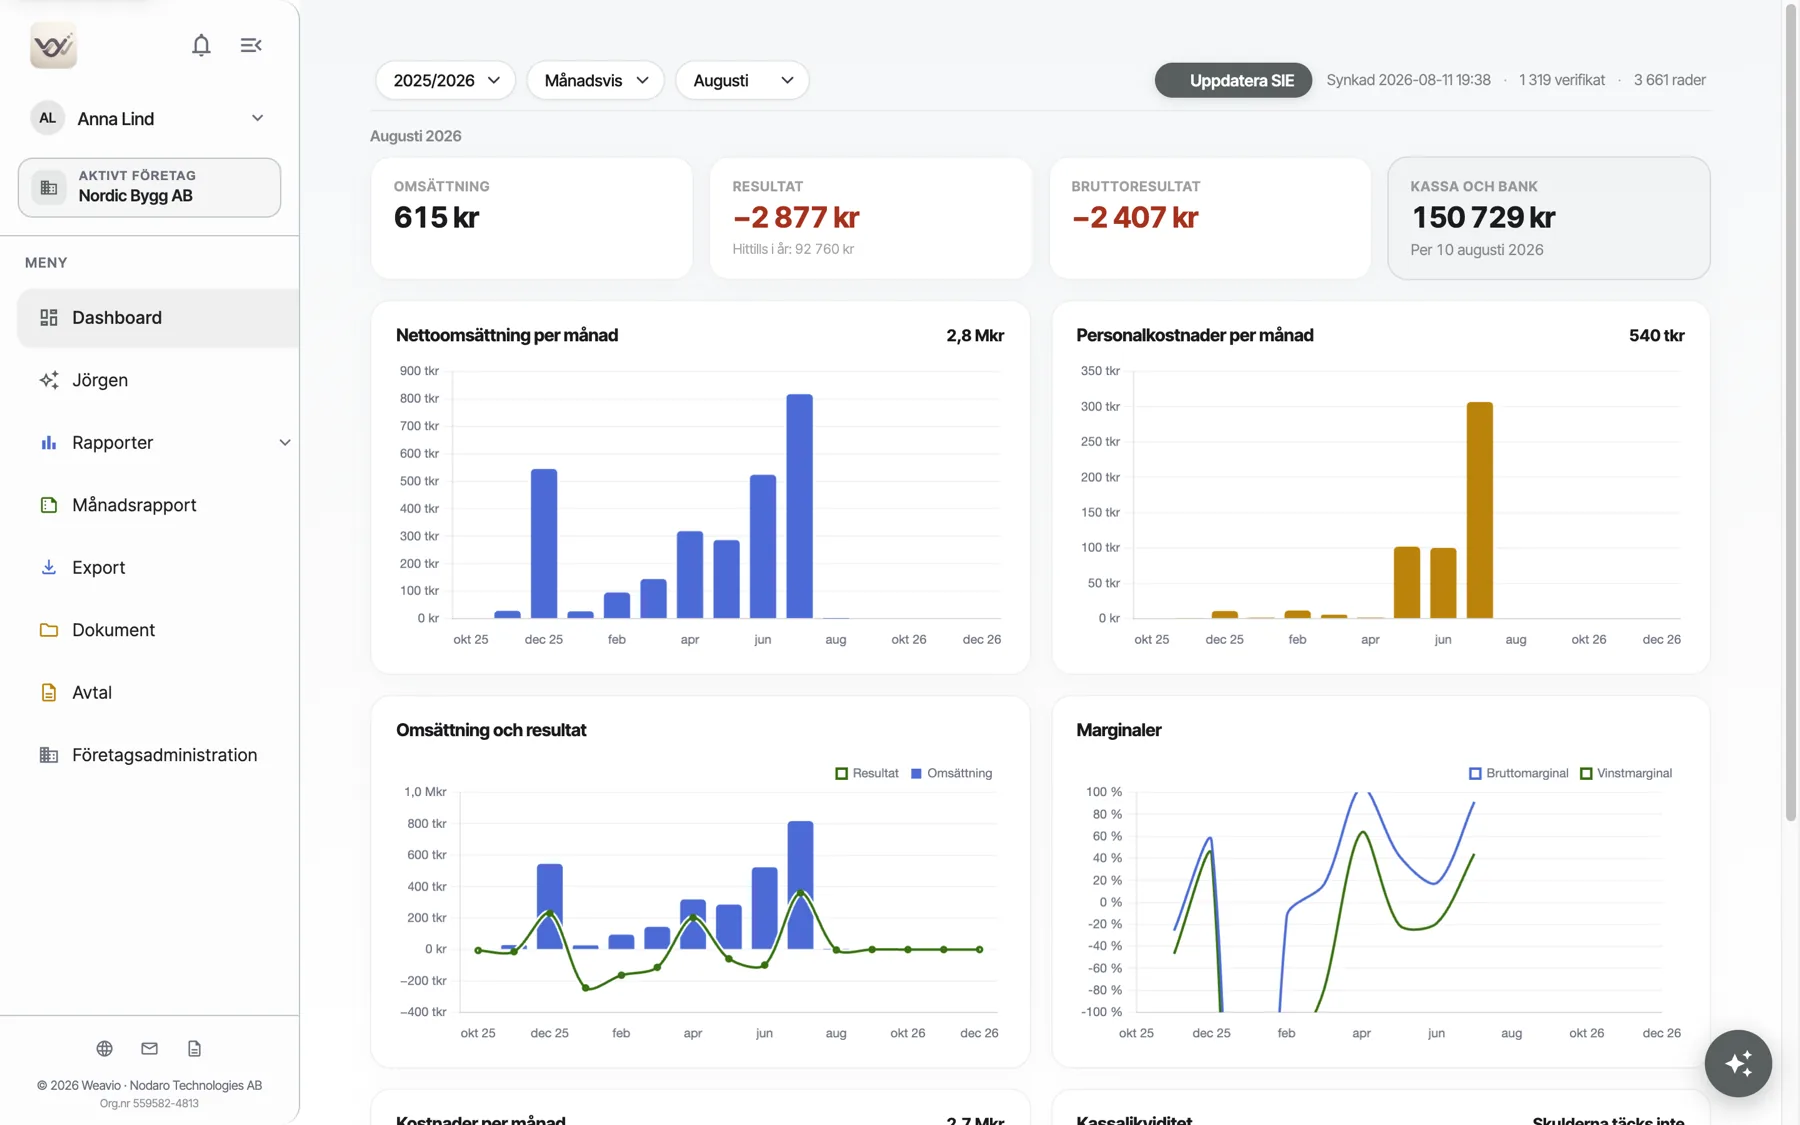Click the Omsättning value 615 kr
Image resolution: width=1800 pixels, height=1125 pixels.
point(437,217)
